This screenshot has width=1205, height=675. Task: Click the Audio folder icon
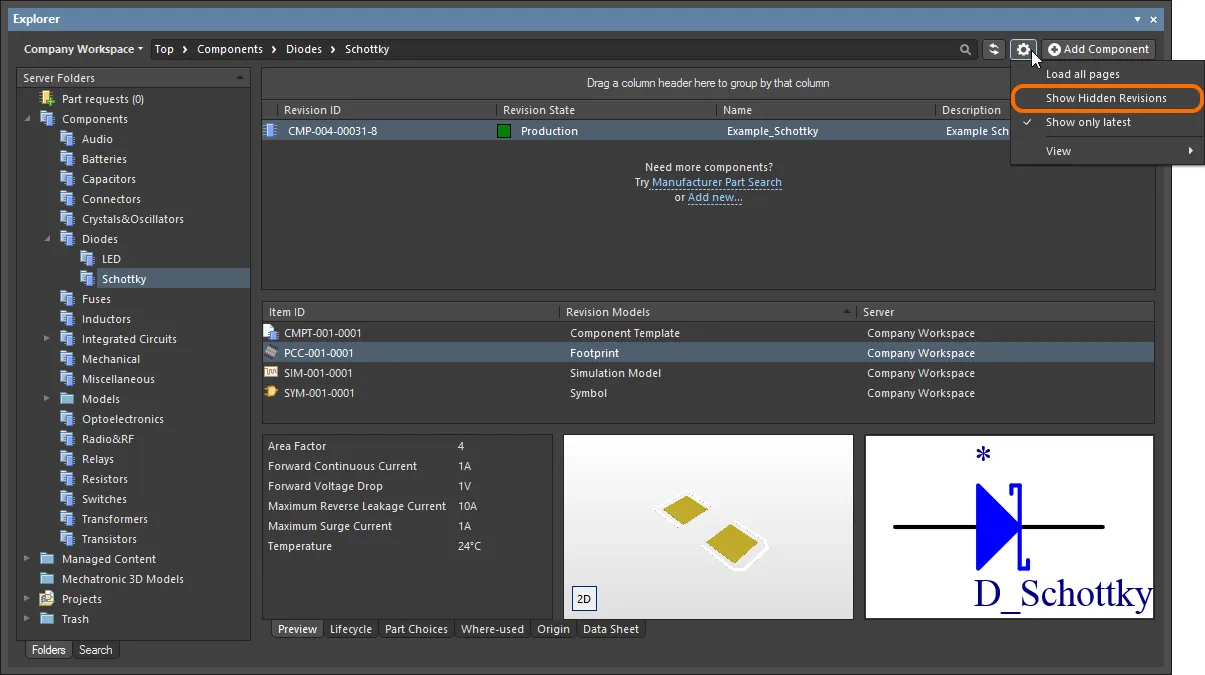67,139
